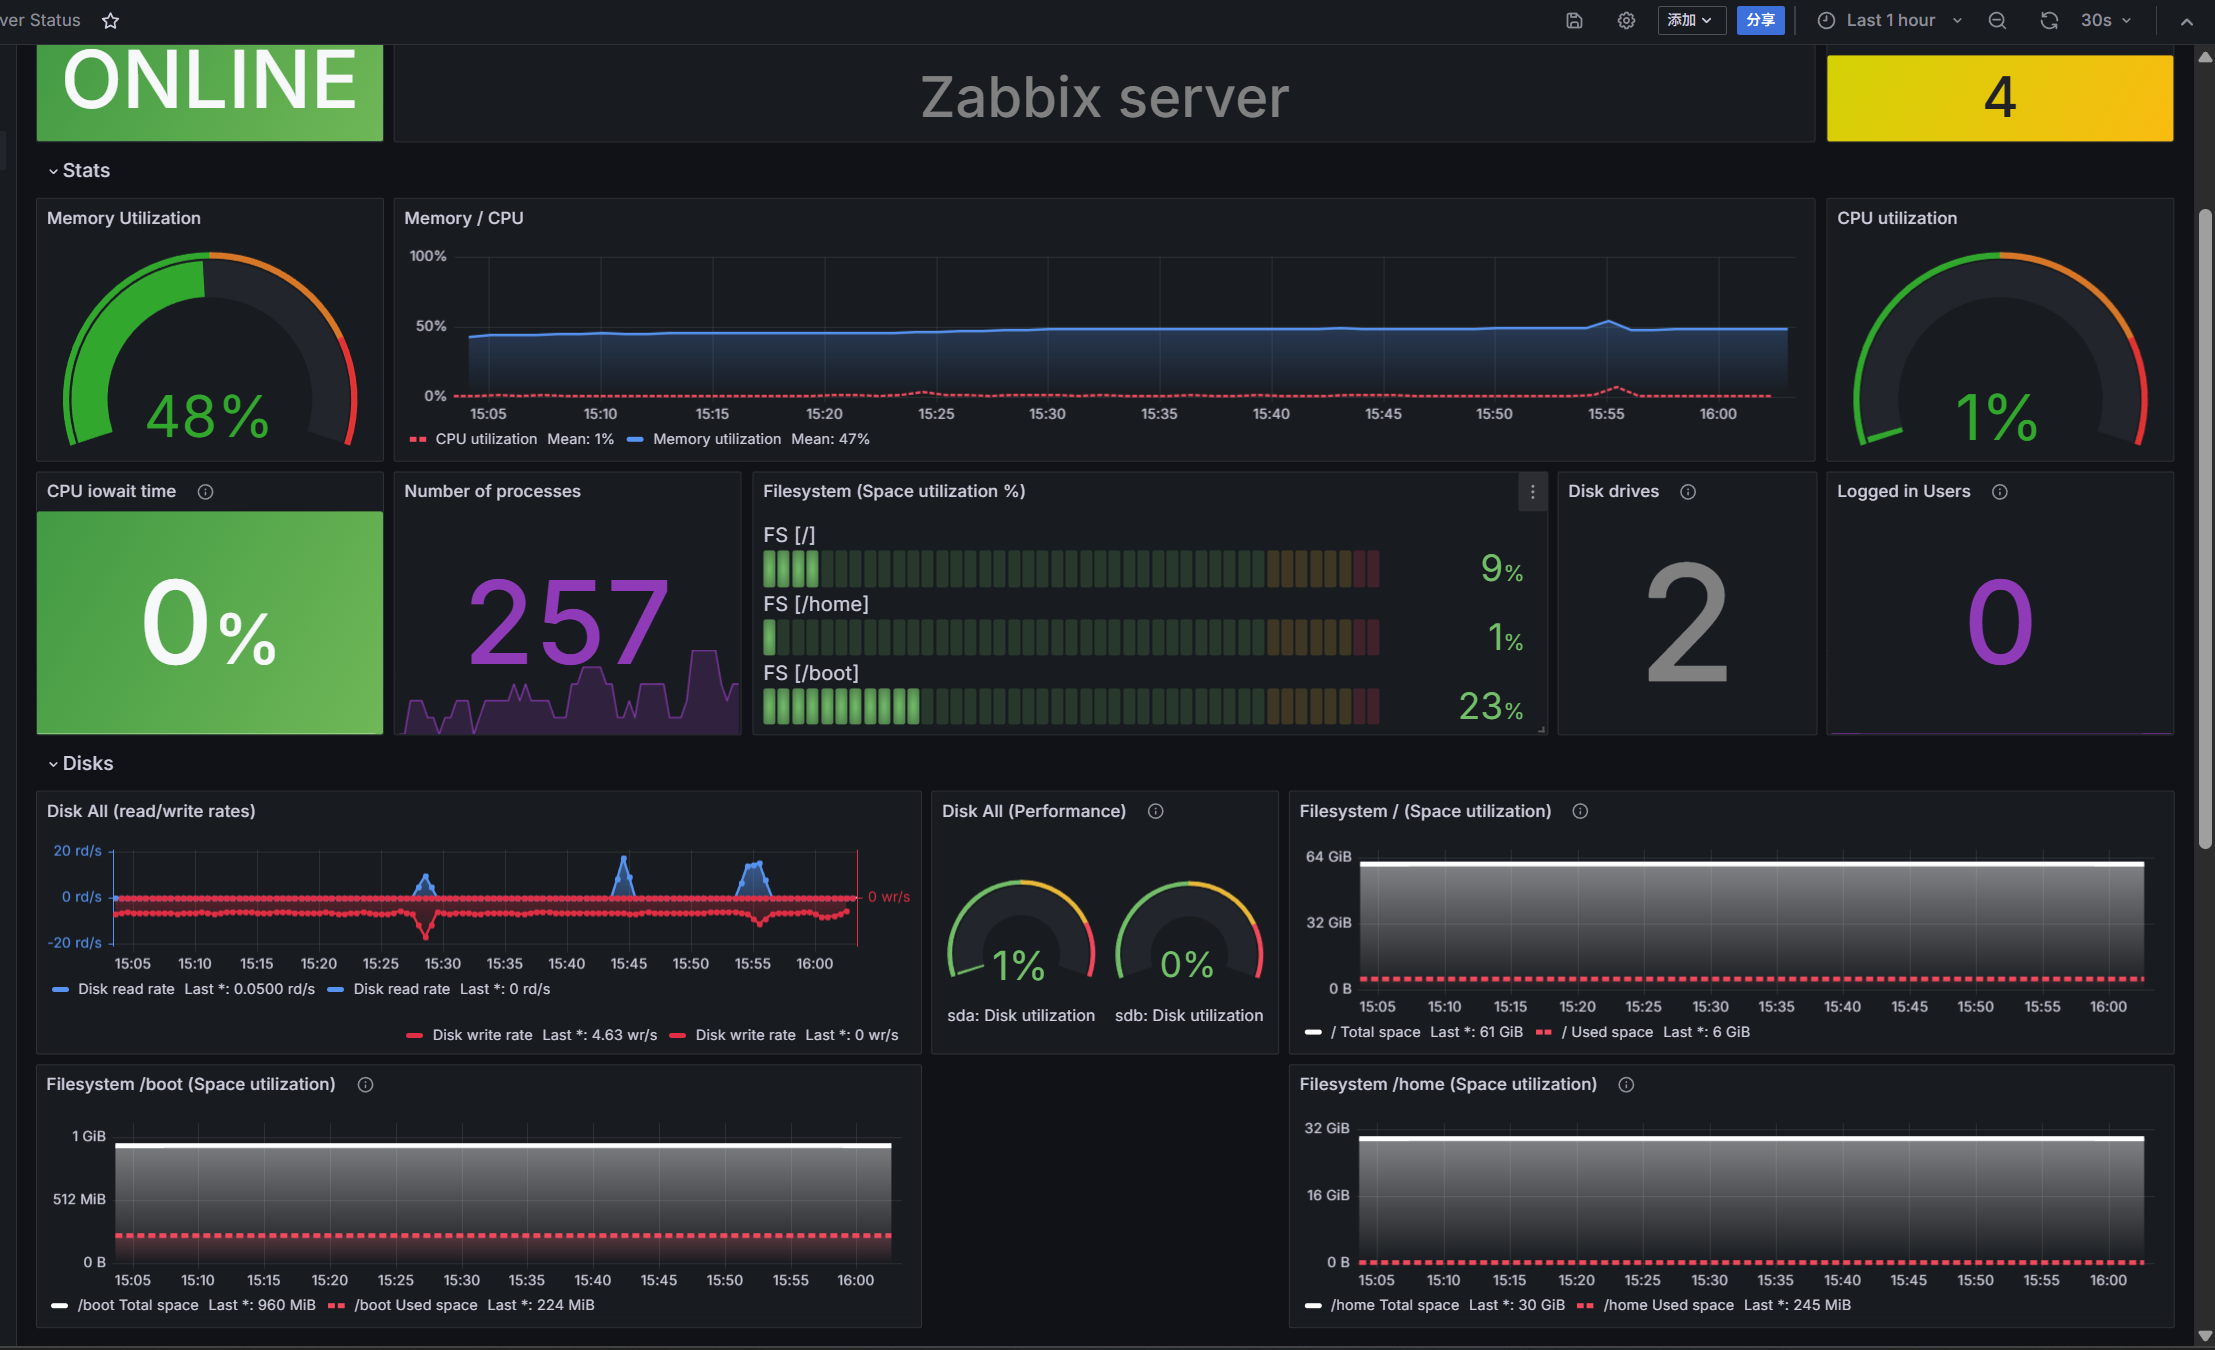The image size is (2215, 1350).
Task: Click the dashboard title breadcrumb 'ver Status'
Action: coord(40,20)
